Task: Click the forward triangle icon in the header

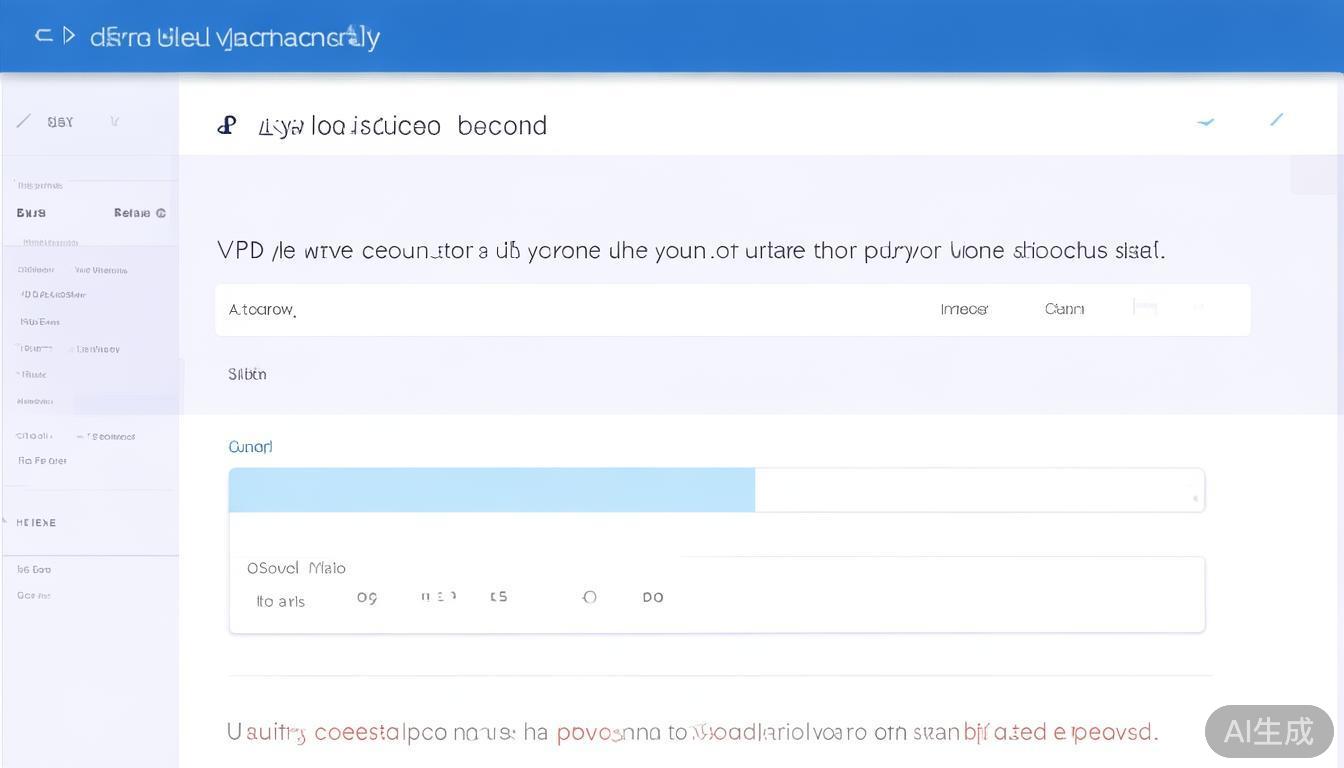Action: point(69,36)
